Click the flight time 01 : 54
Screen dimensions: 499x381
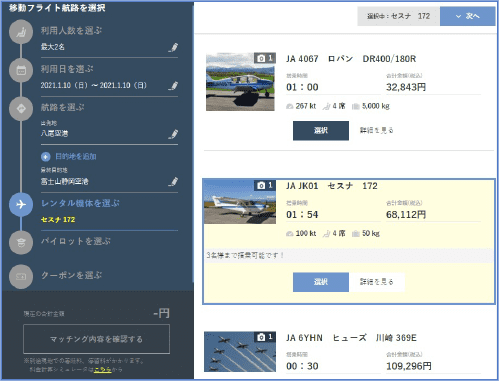click(x=302, y=215)
